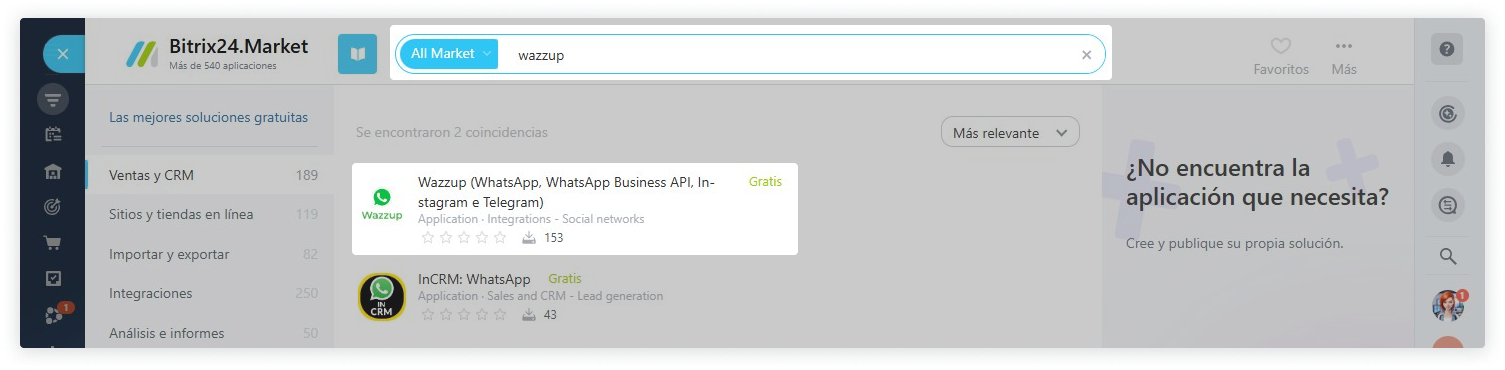
Task: Click Application · Sales and CRM · Lead generation
Action: coord(540,296)
